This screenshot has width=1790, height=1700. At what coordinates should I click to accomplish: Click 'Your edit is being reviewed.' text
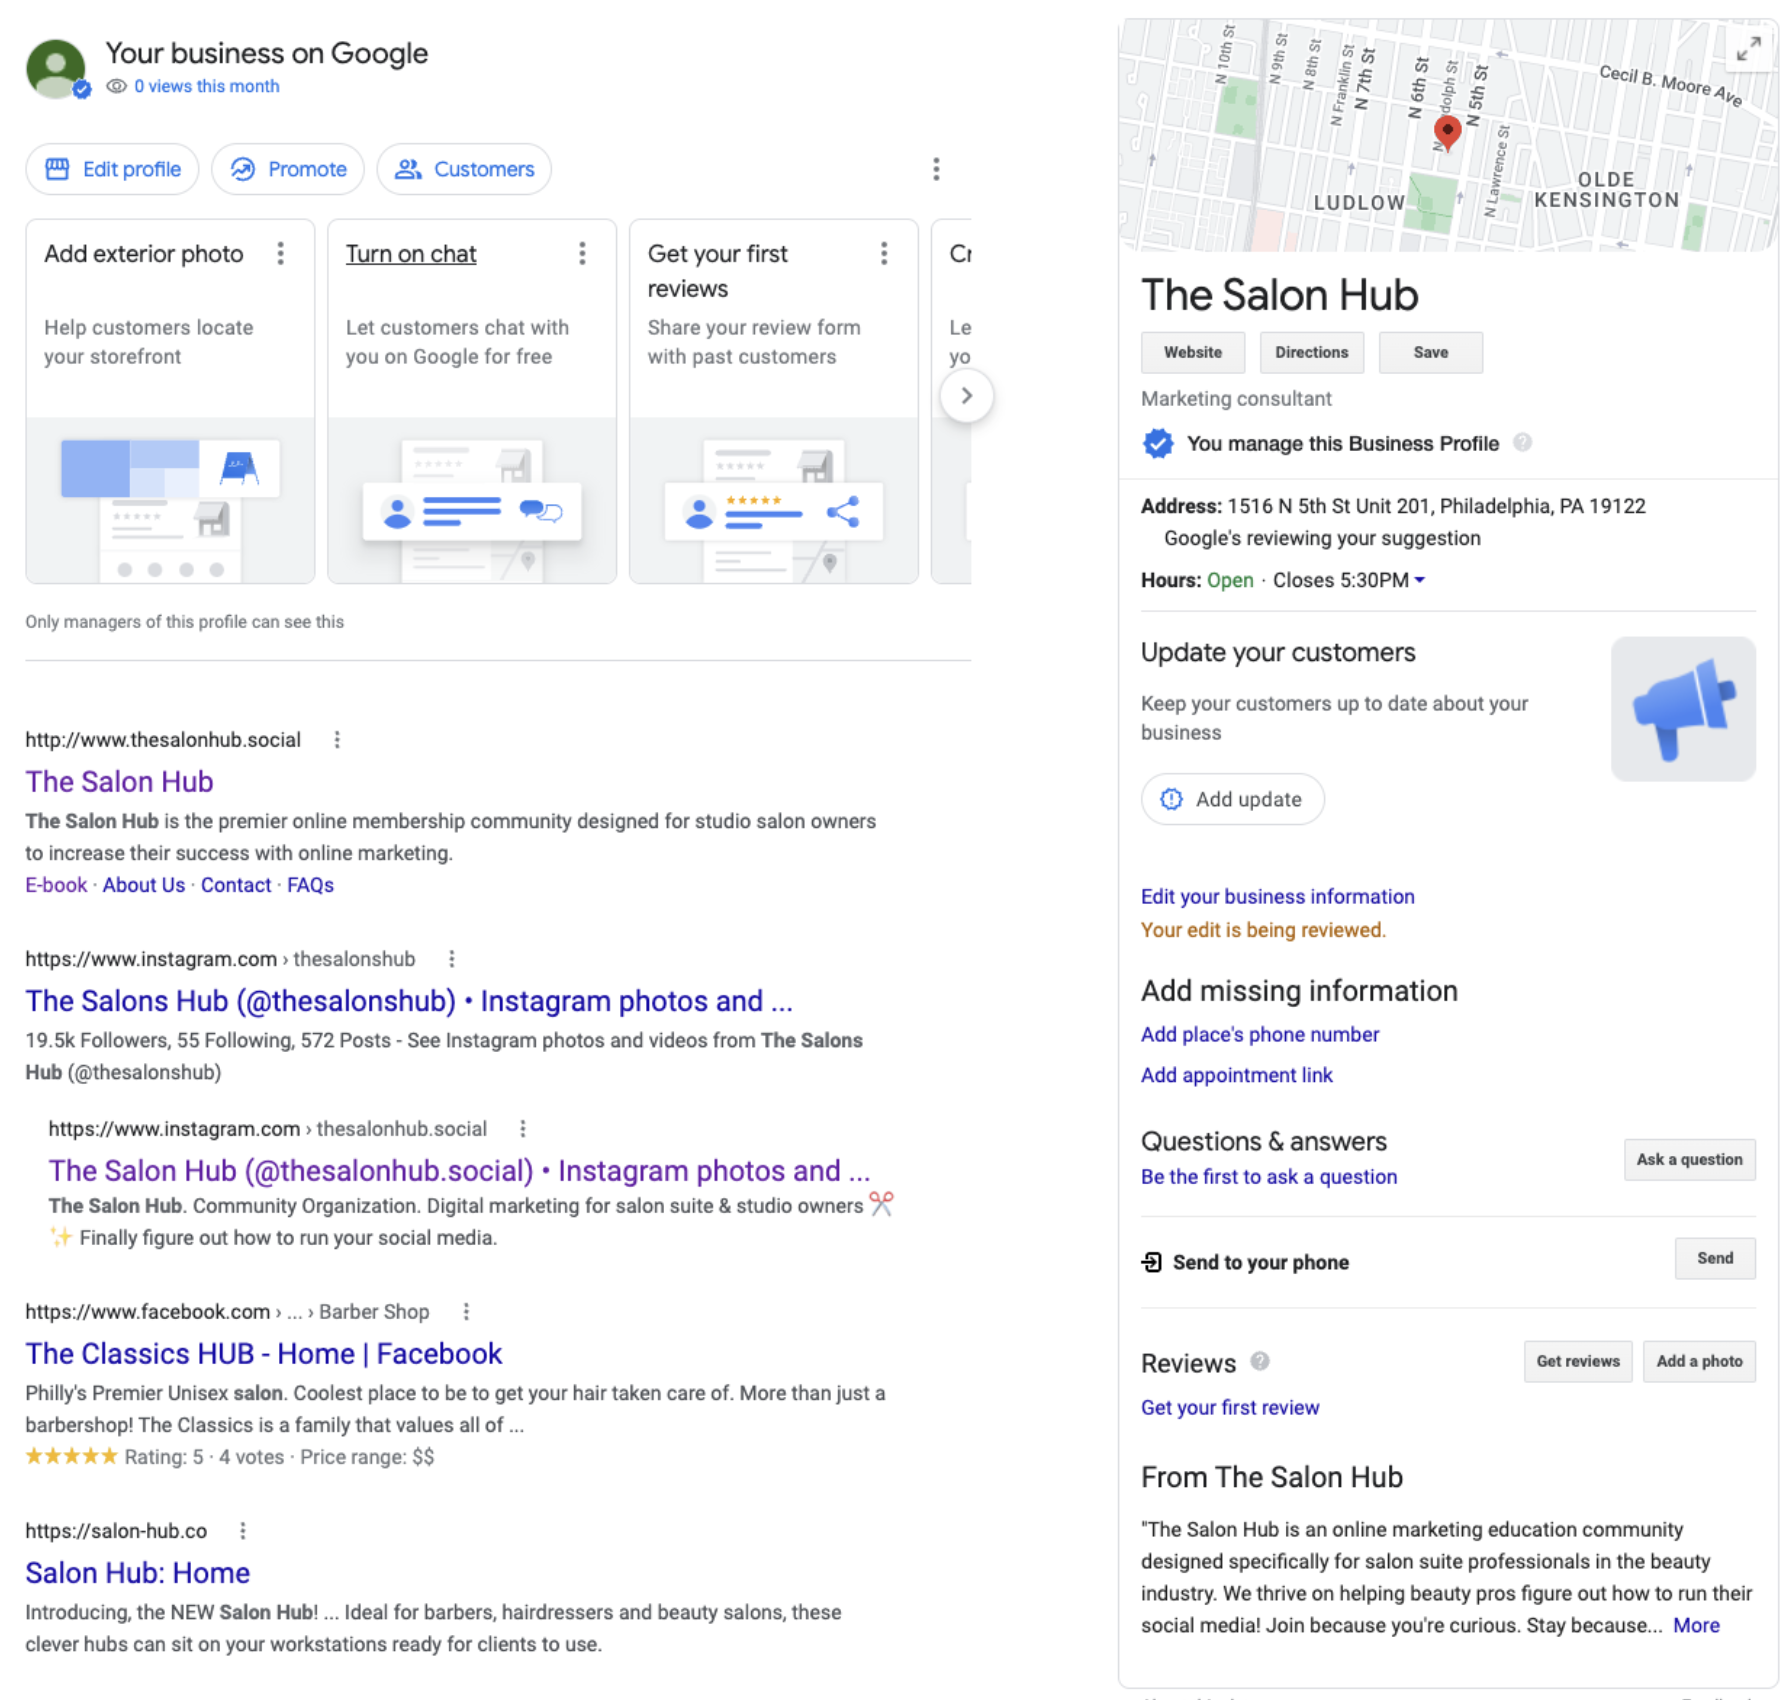1263,930
